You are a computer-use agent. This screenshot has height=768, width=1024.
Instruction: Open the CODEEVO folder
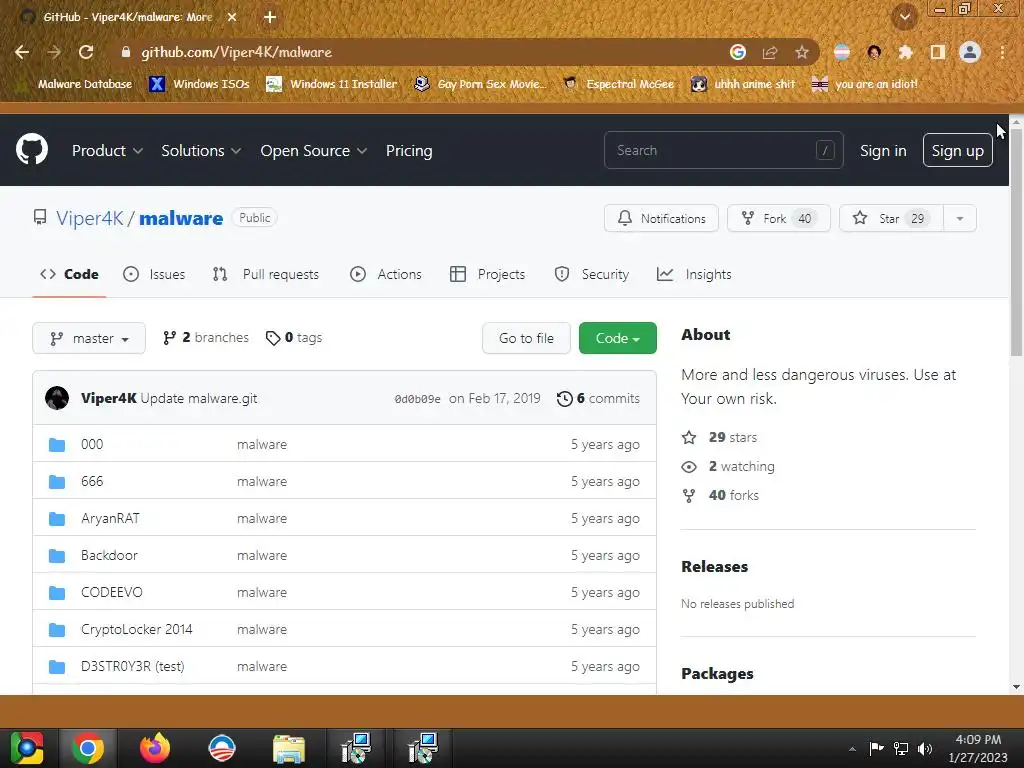[x=112, y=592]
